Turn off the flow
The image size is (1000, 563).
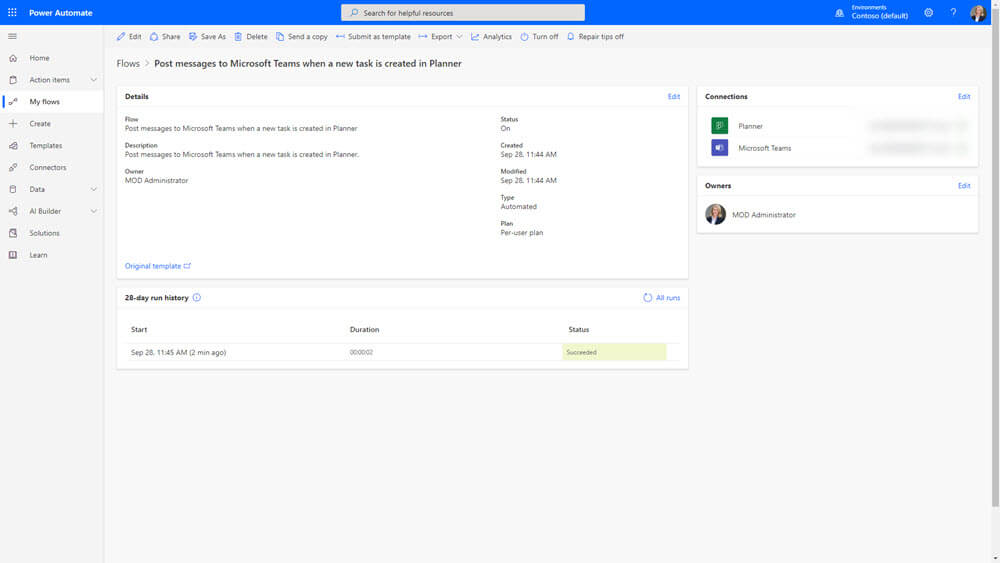[x=540, y=37]
